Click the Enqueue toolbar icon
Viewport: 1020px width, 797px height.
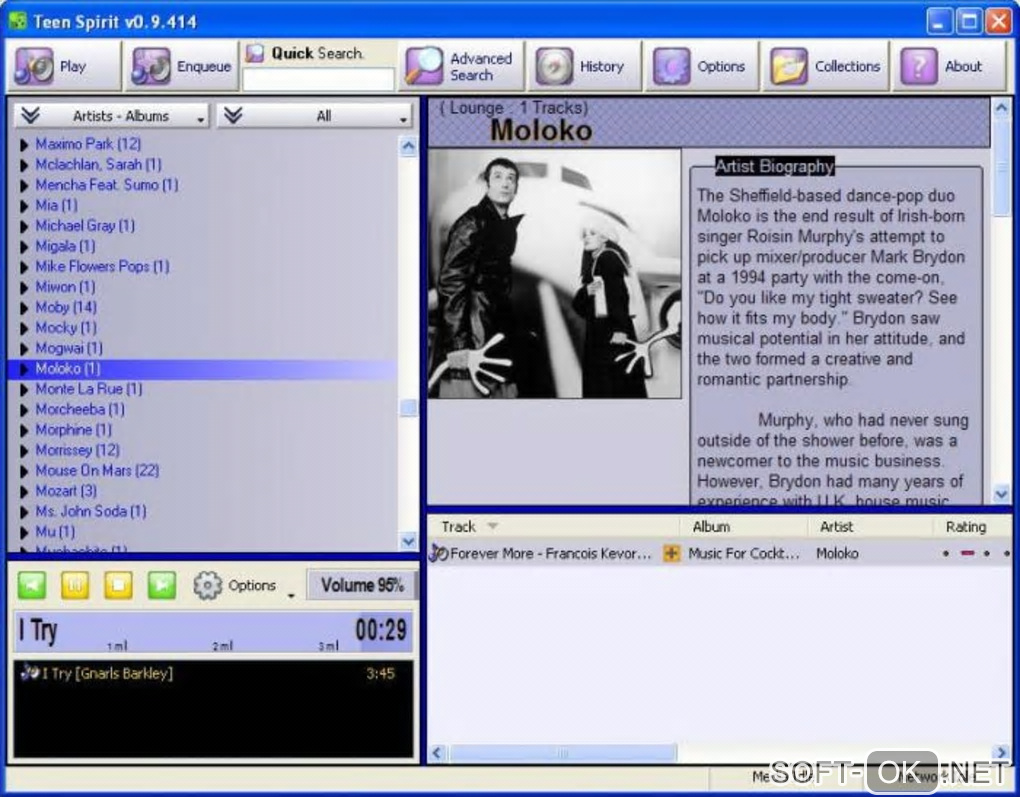151,66
